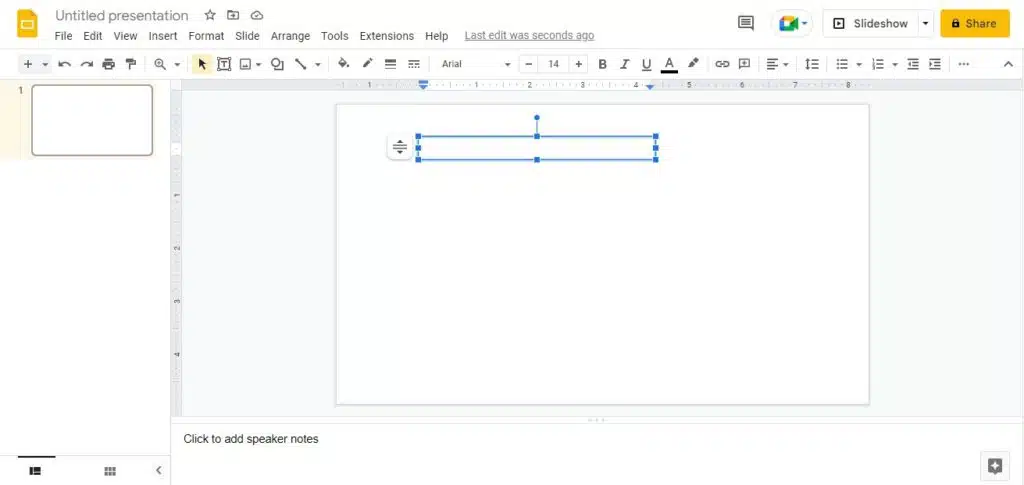Open the Arrange menu
Screen dimensions: 1024x485
290,36
